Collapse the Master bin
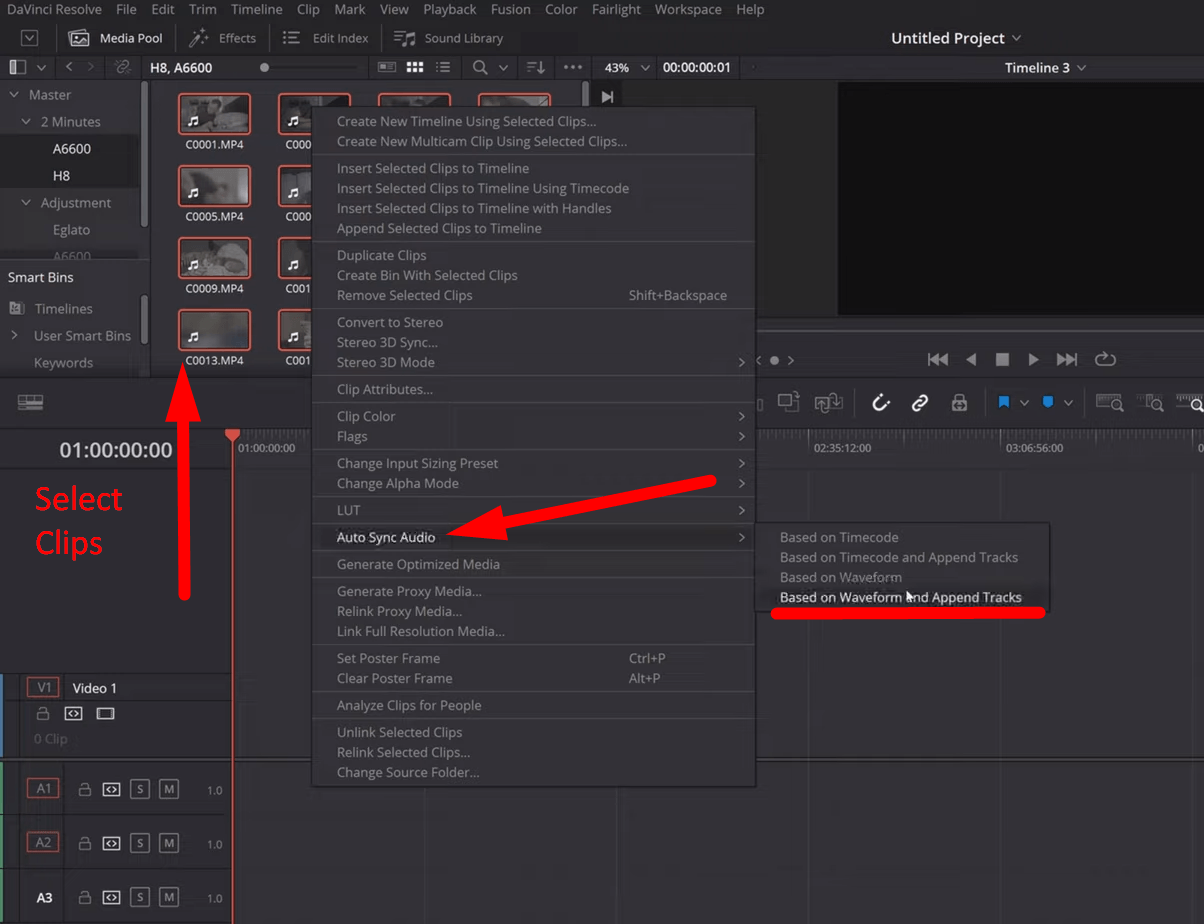The image size is (1204, 924). (x=14, y=95)
